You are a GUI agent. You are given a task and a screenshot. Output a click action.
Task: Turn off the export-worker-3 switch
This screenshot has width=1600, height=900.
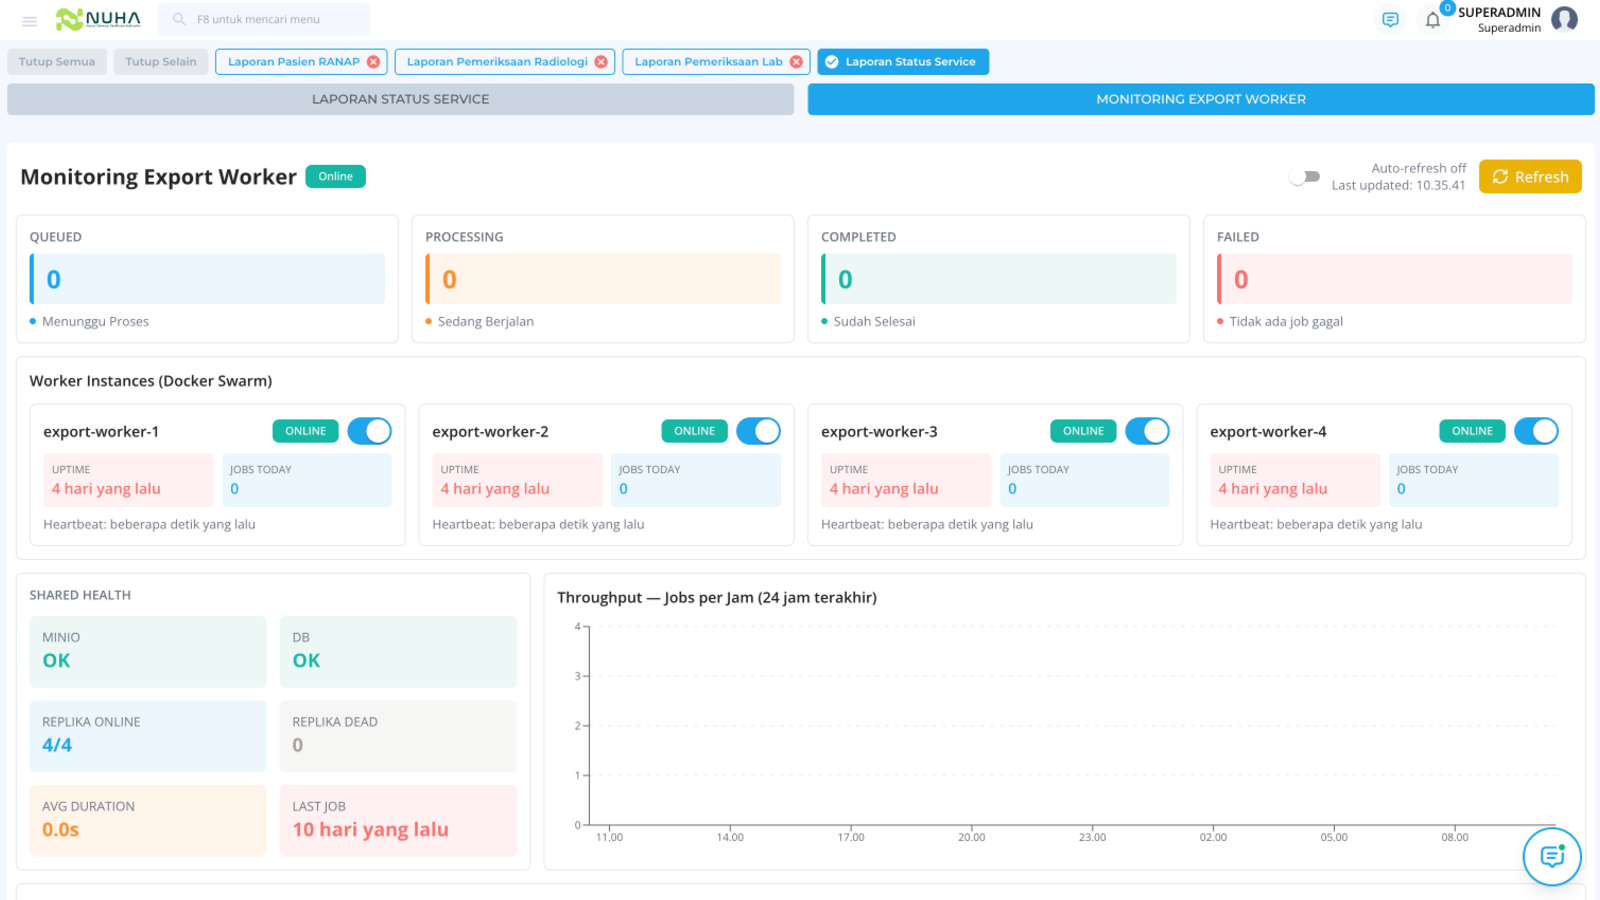[x=1148, y=431]
